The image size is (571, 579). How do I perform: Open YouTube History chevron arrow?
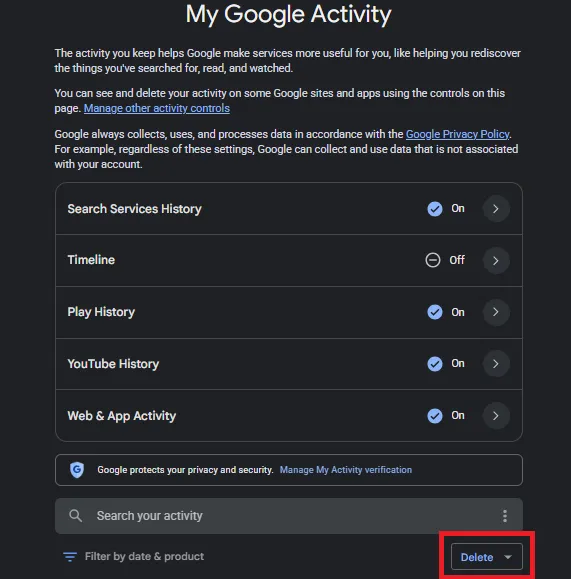[x=496, y=364]
